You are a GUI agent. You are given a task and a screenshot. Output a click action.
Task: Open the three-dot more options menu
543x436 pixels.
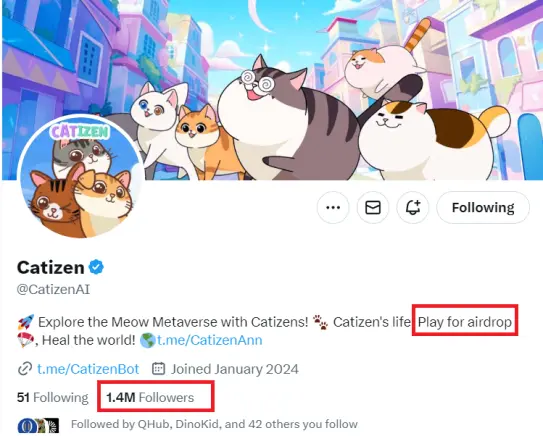[333, 207]
